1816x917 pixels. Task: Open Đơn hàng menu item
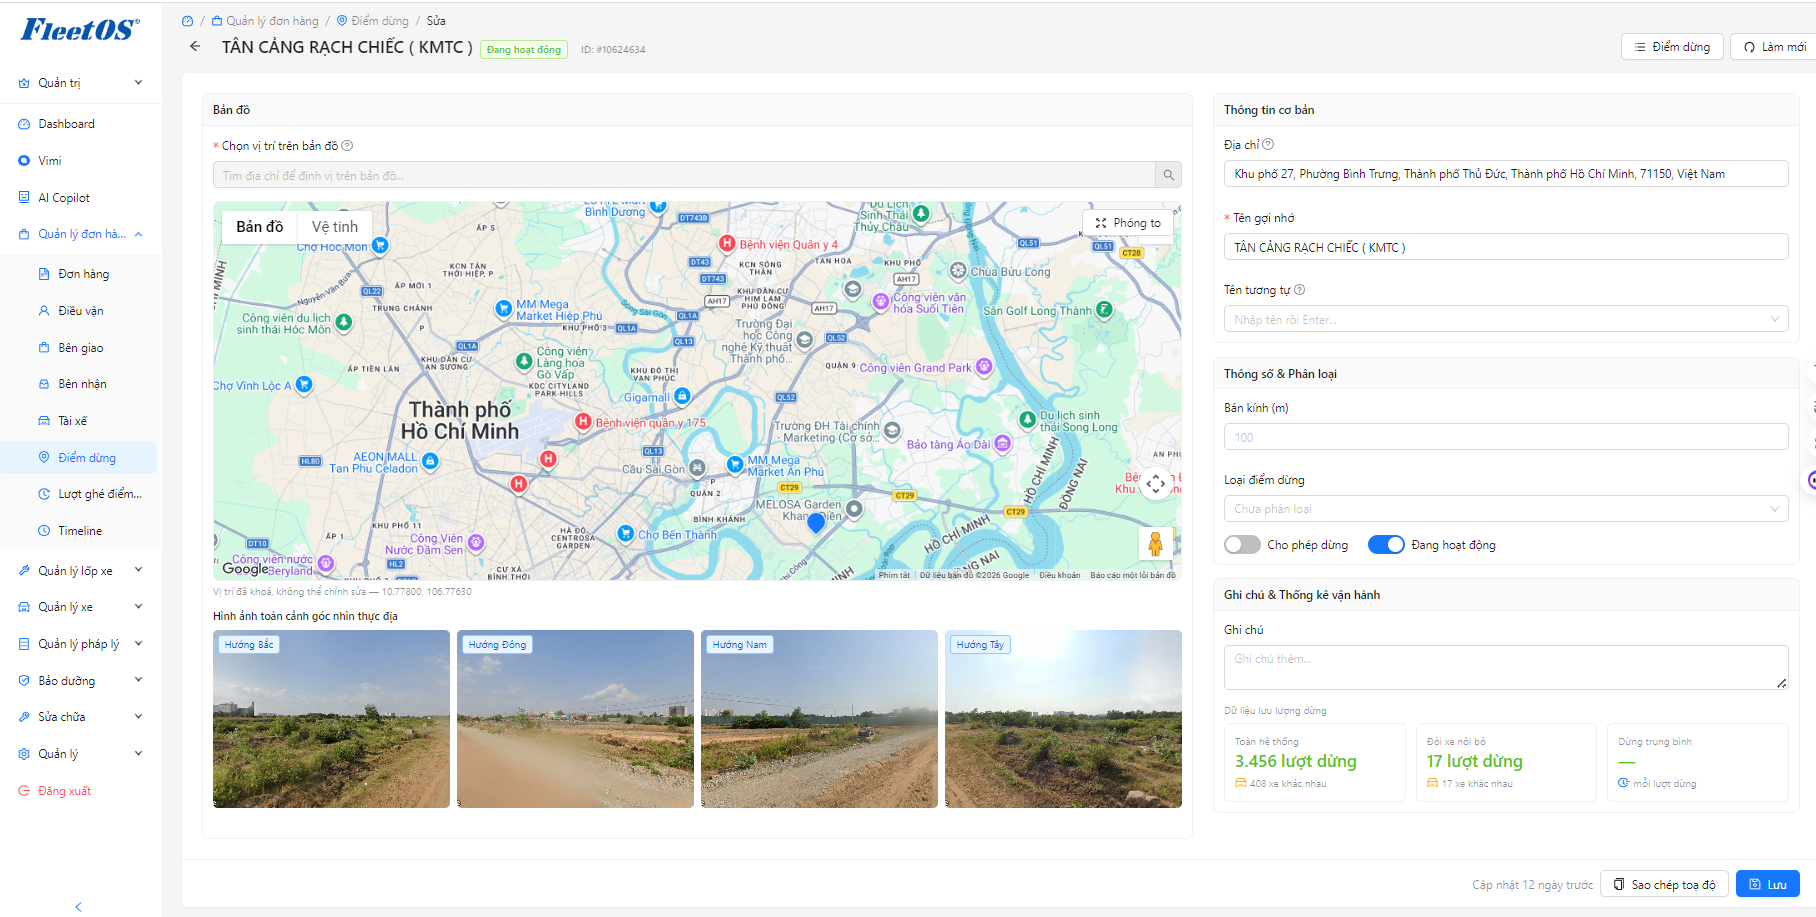pos(80,274)
